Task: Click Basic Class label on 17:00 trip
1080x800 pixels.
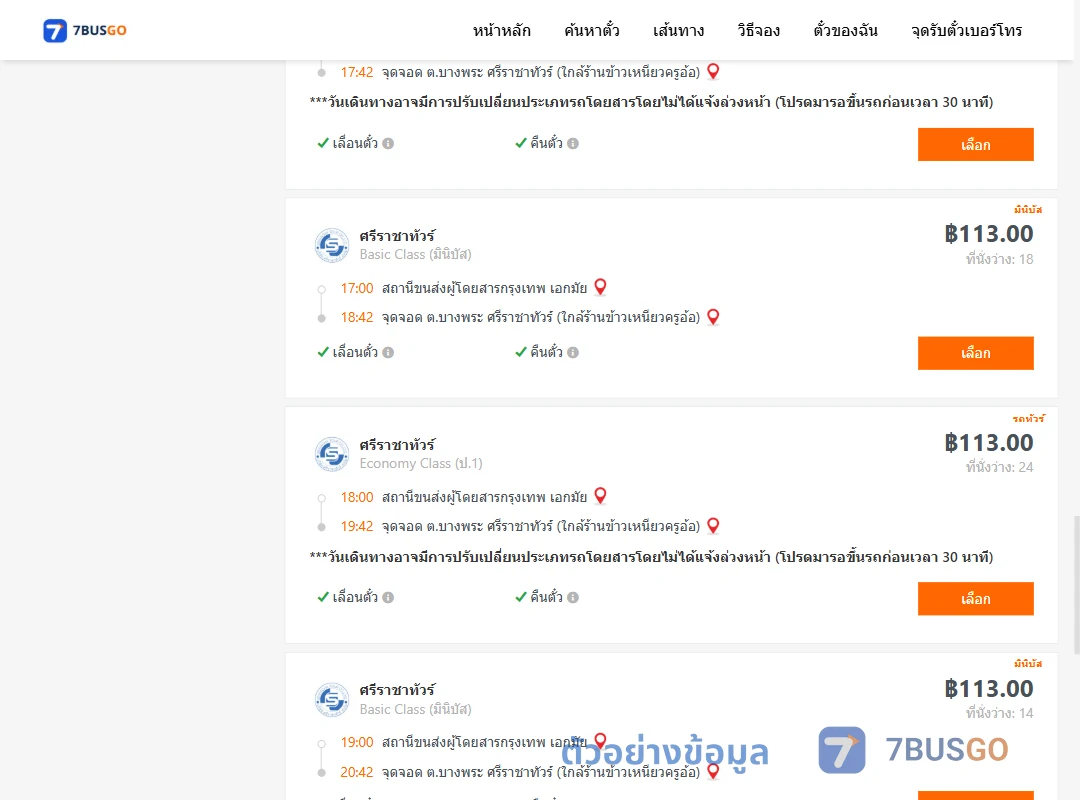Action: point(415,254)
